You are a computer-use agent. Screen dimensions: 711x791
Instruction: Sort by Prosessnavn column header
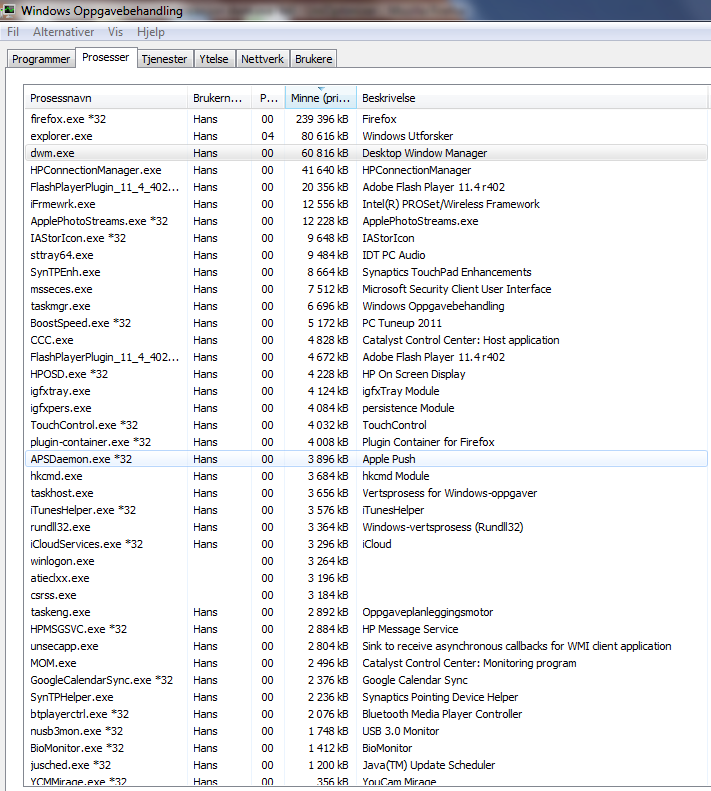(105, 98)
